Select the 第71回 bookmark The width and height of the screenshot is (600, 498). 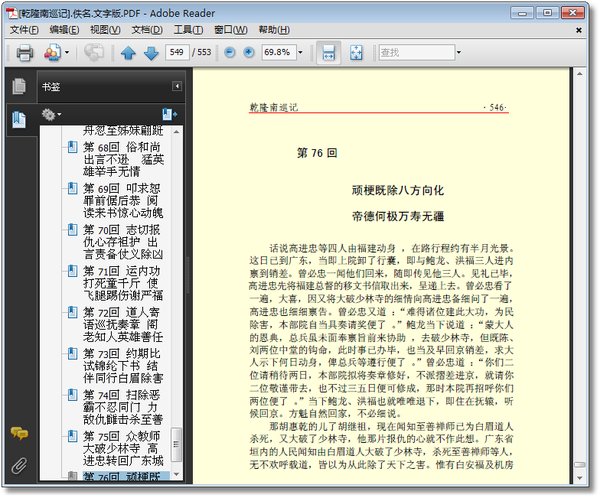pyautogui.click(x=123, y=283)
